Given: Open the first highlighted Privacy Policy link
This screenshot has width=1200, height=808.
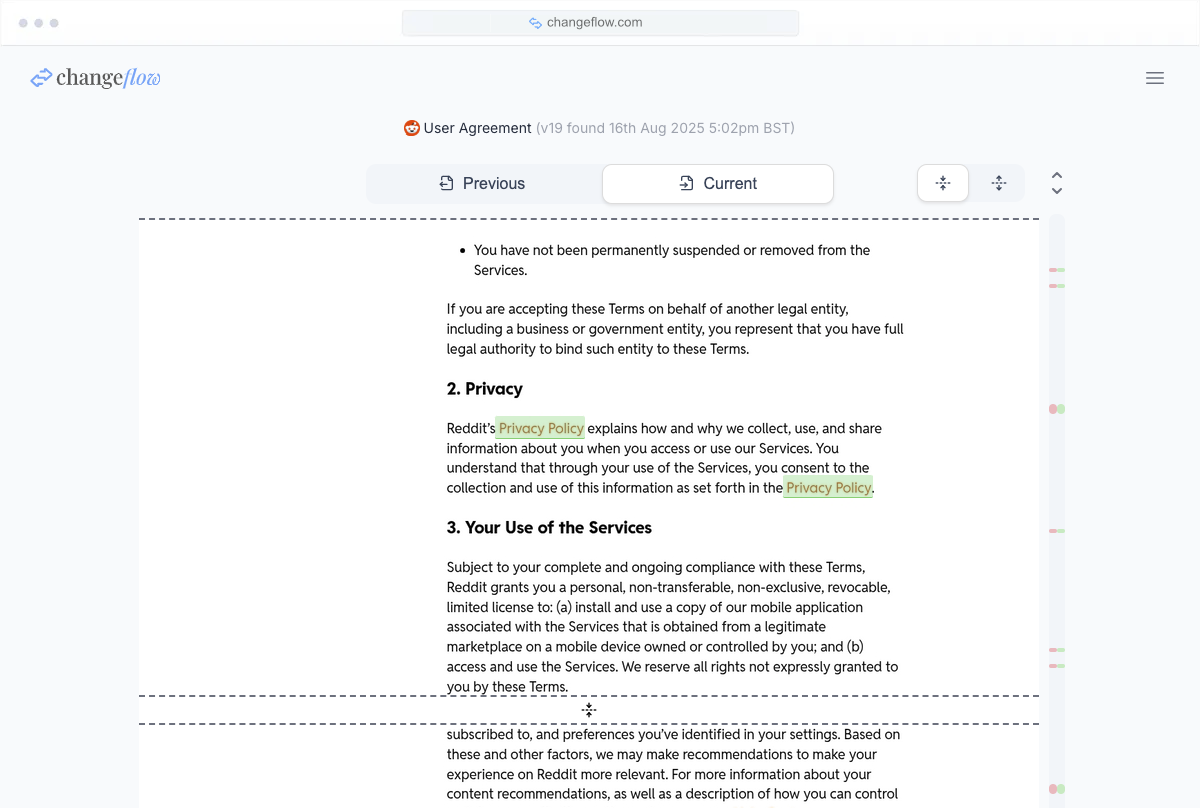Looking at the screenshot, I should tap(541, 428).
